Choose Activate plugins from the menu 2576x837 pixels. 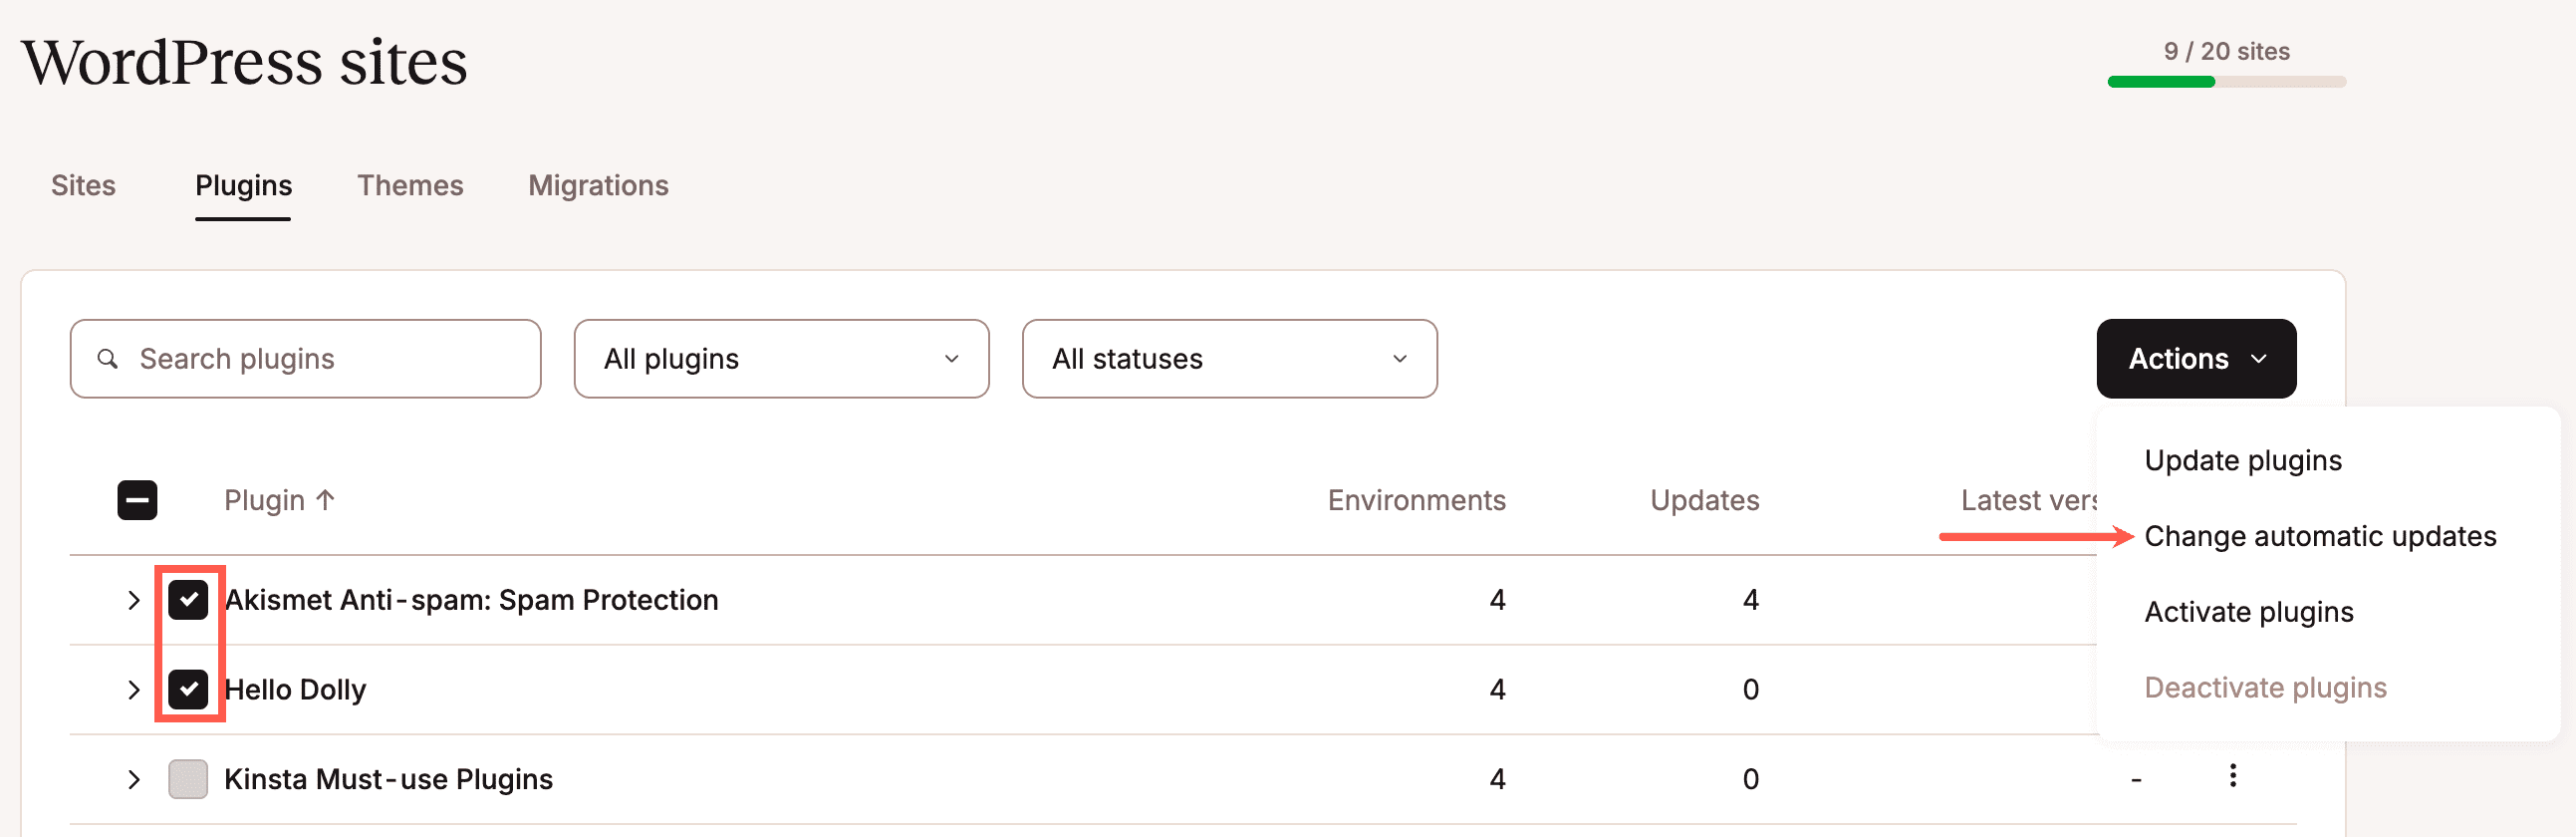[x=2249, y=612]
